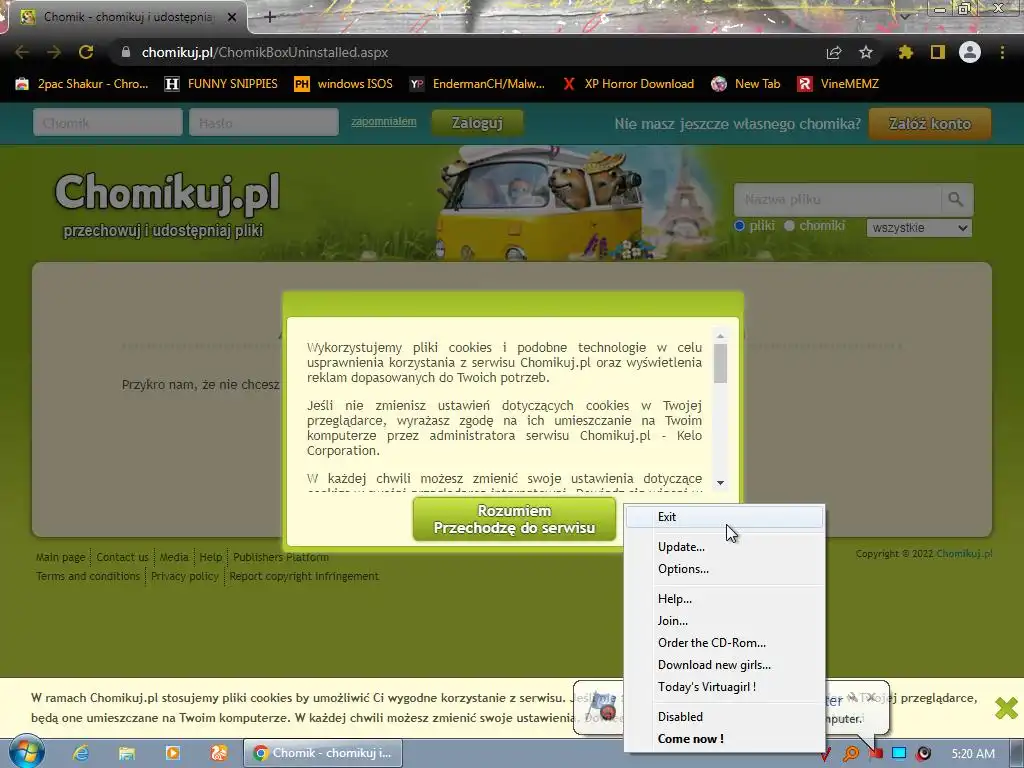Image resolution: width=1024 pixels, height=768 pixels.
Task: Click the webcam-like tray icon
Action: (x=923, y=753)
